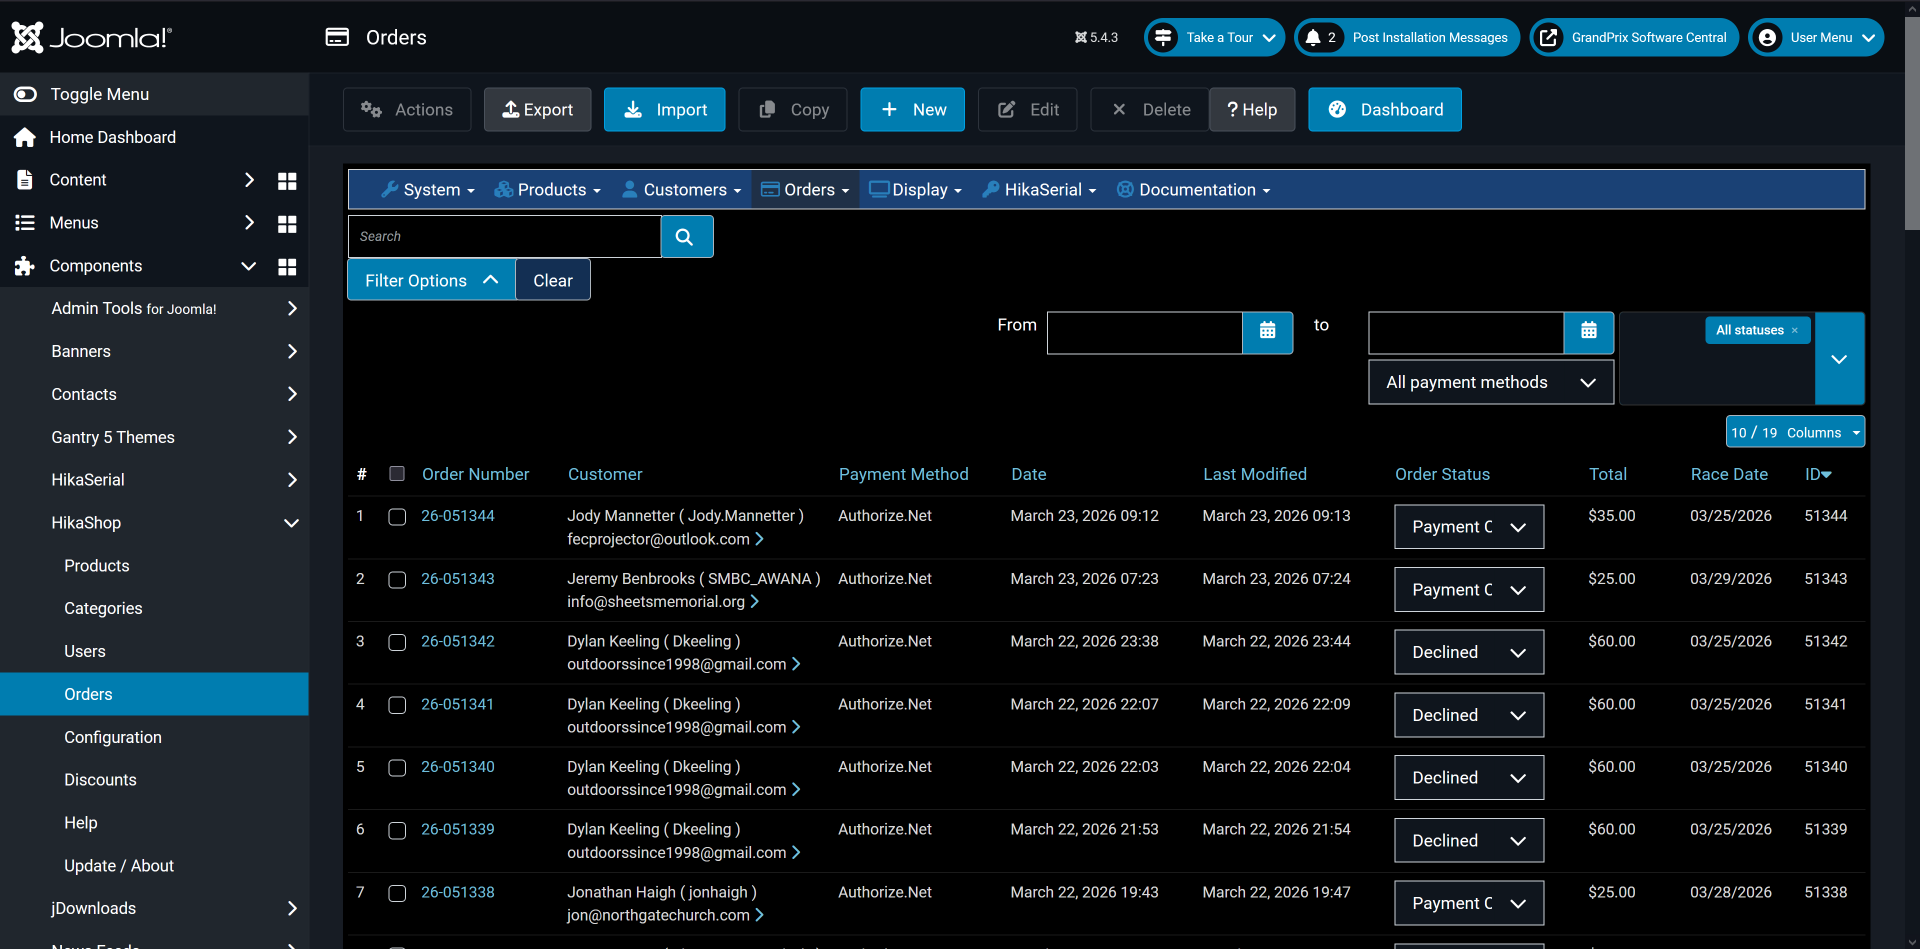Open the Products menu in HikaShop bar
The width and height of the screenshot is (1920, 949).
(548, 190)
